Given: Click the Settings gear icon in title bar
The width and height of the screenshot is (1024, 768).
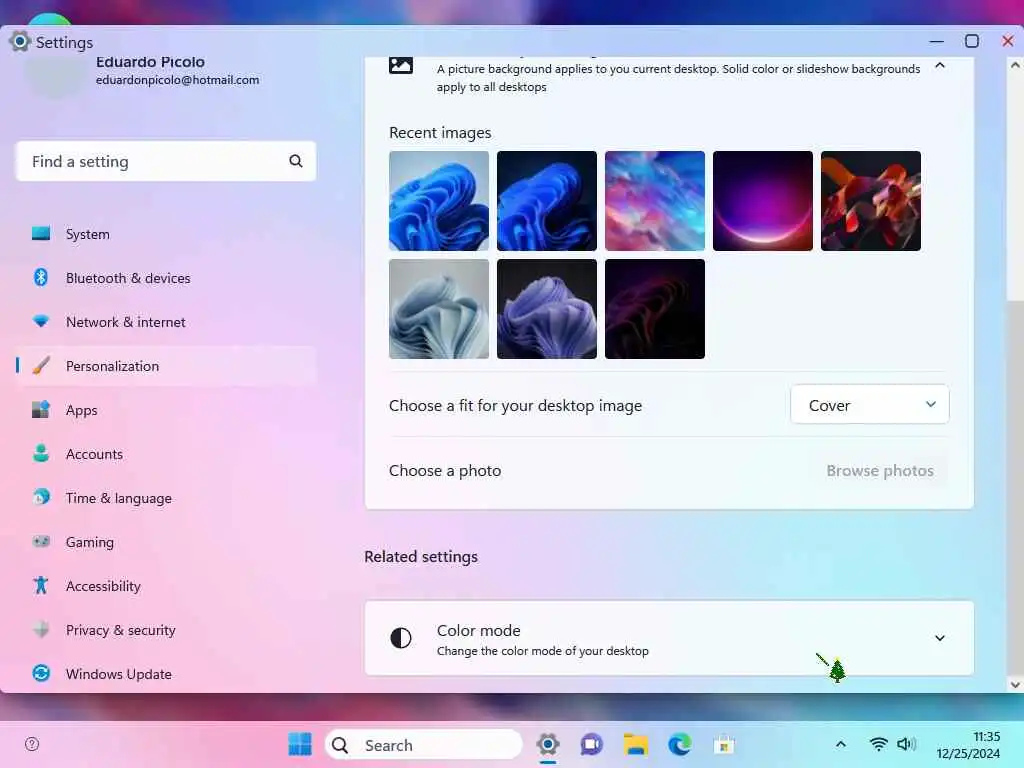Looking at the screenshot, I should tap(20, 42).
